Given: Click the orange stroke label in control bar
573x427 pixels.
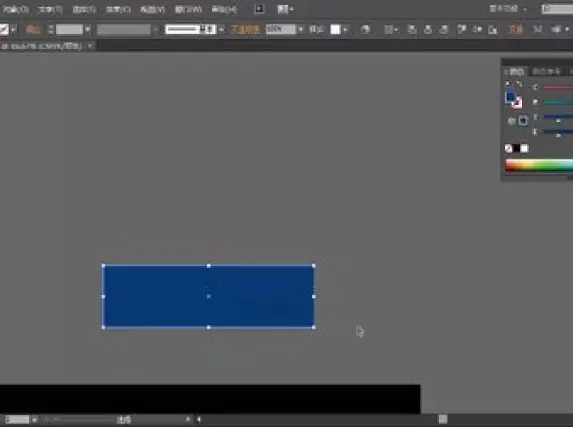Looking at the screenshot, I should [33, 30].
